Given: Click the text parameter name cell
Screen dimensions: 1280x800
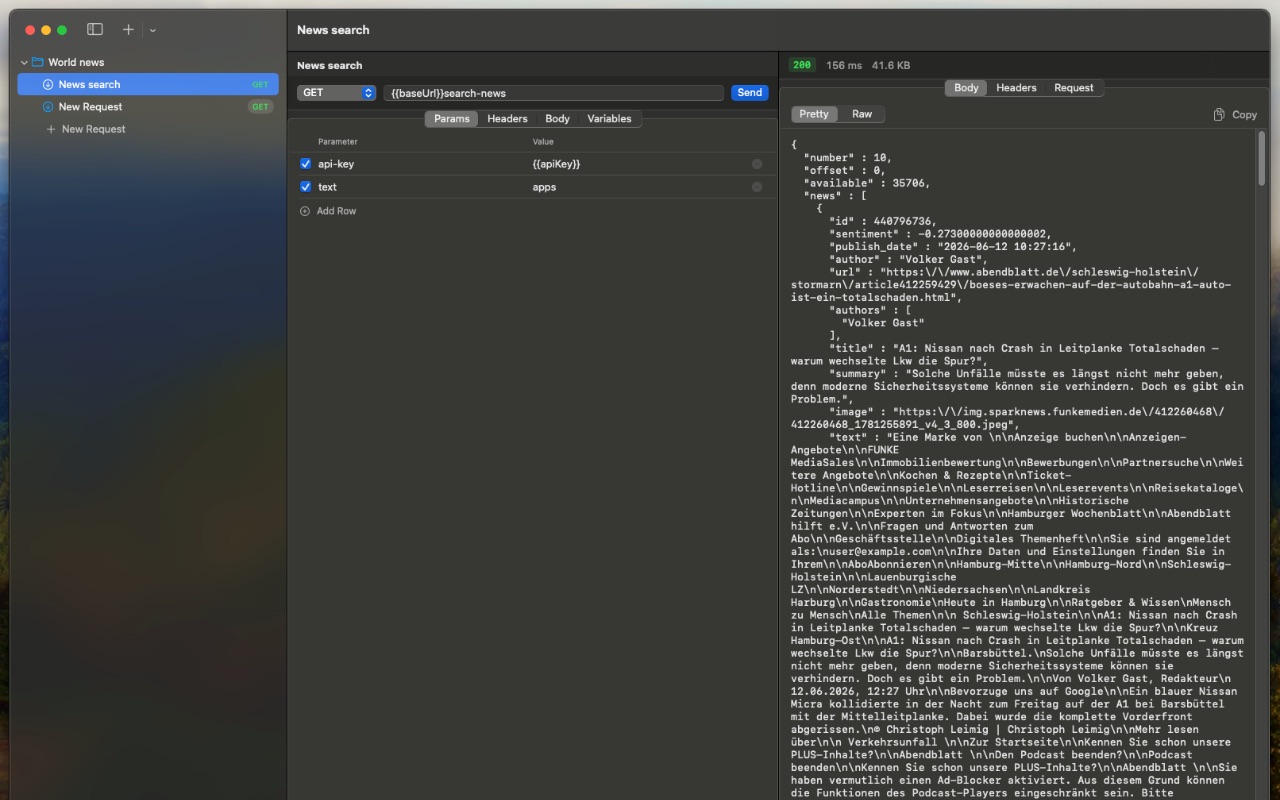Looking at the screenshot, I should click(327, 187).
